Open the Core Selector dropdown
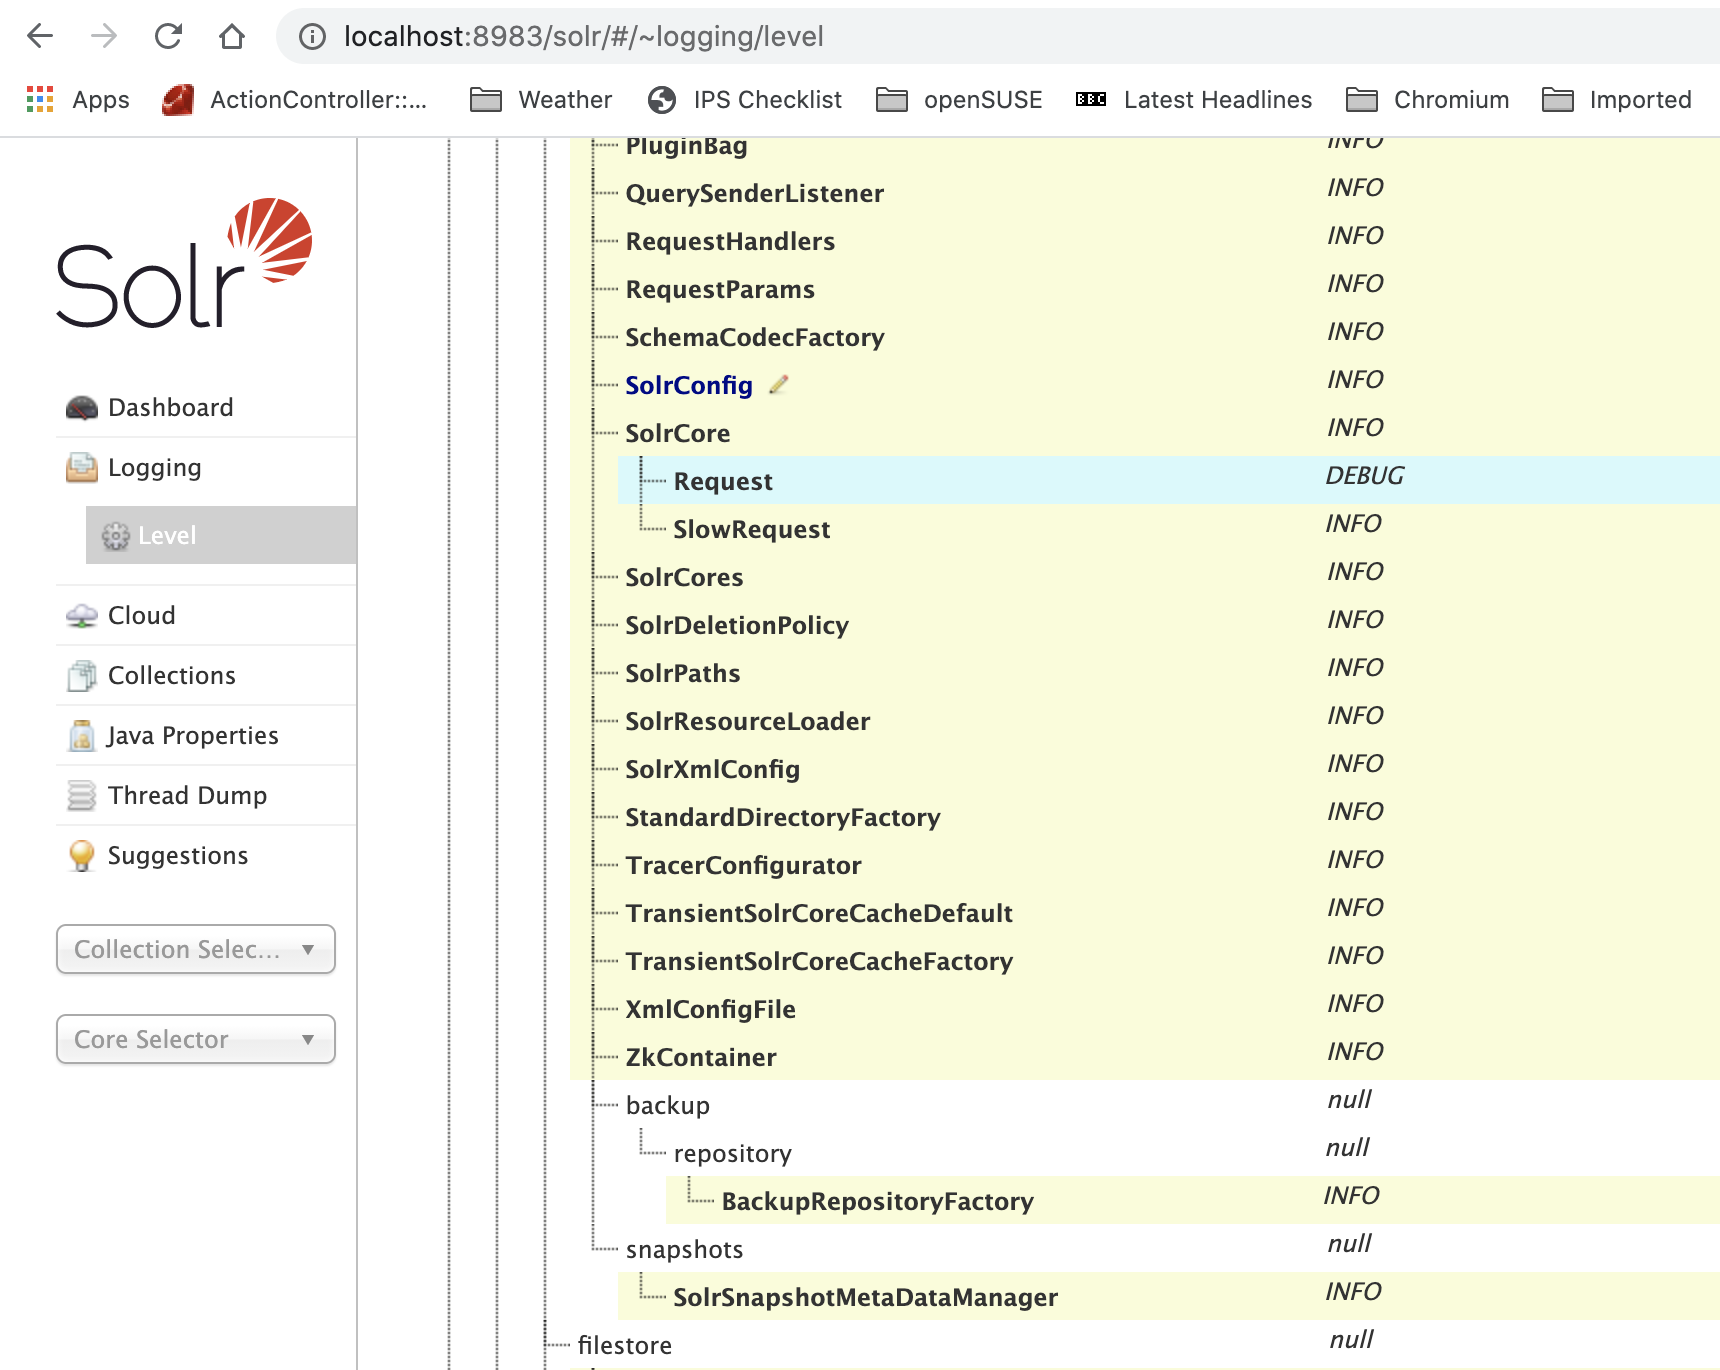Screen dimensions: 1720x1370 [196, 1039]
